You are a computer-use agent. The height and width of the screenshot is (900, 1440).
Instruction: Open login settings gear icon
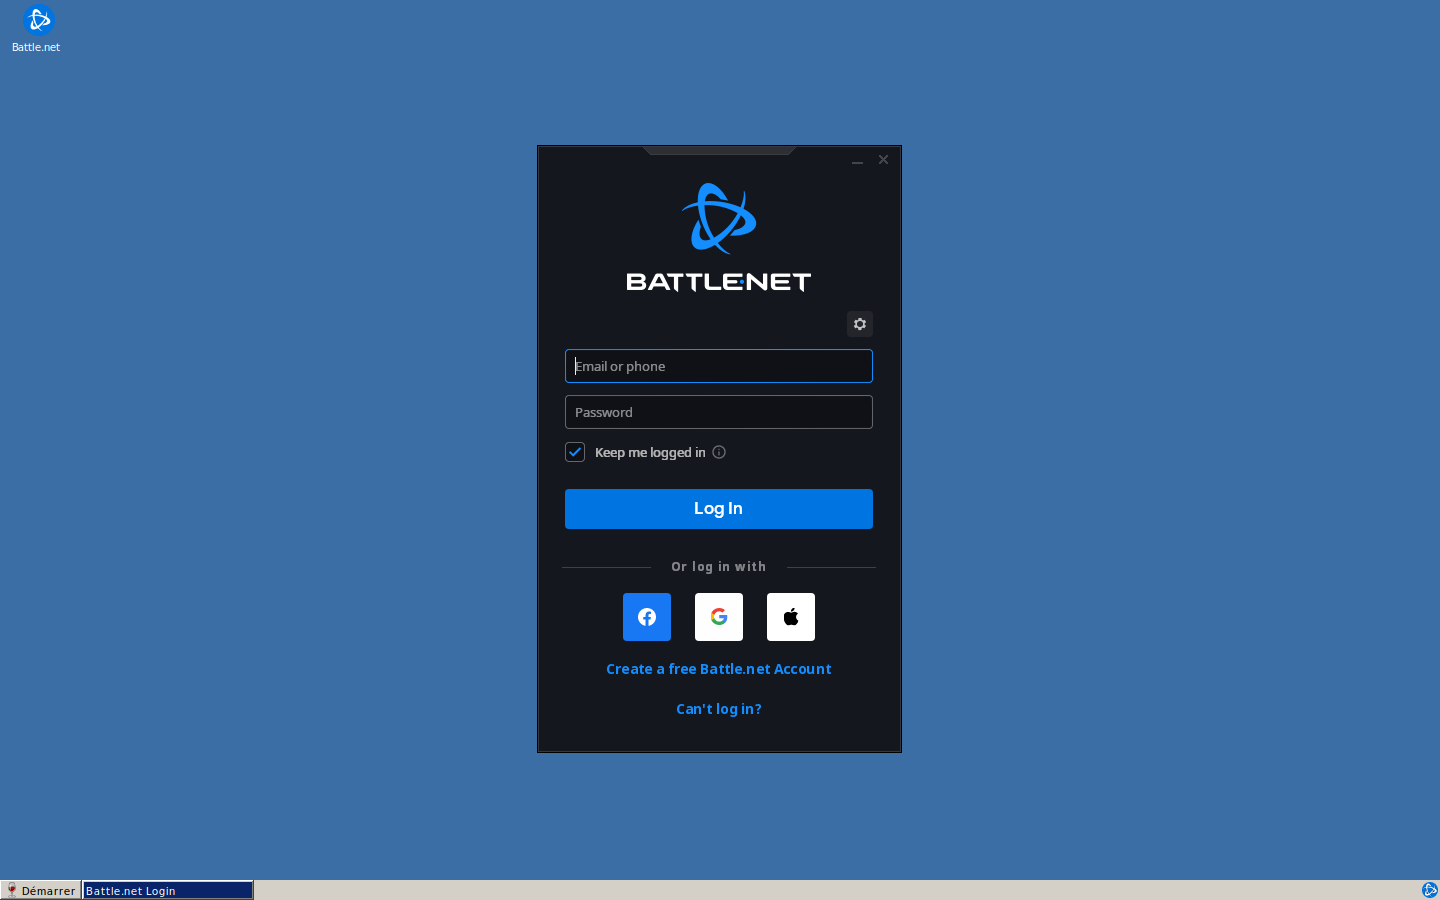[x=860, y=324]
